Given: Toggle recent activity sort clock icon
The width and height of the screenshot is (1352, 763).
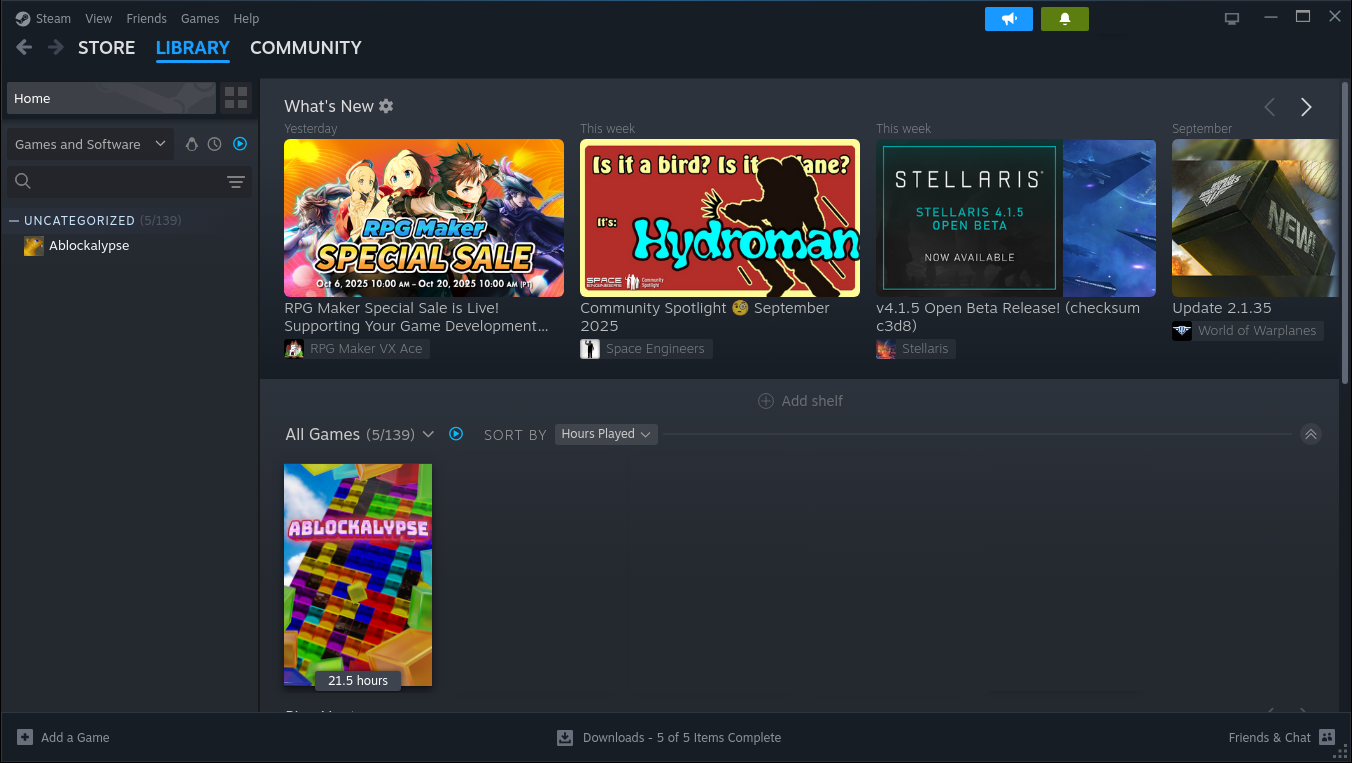Looking at the screenshot, I should (215, 144).
